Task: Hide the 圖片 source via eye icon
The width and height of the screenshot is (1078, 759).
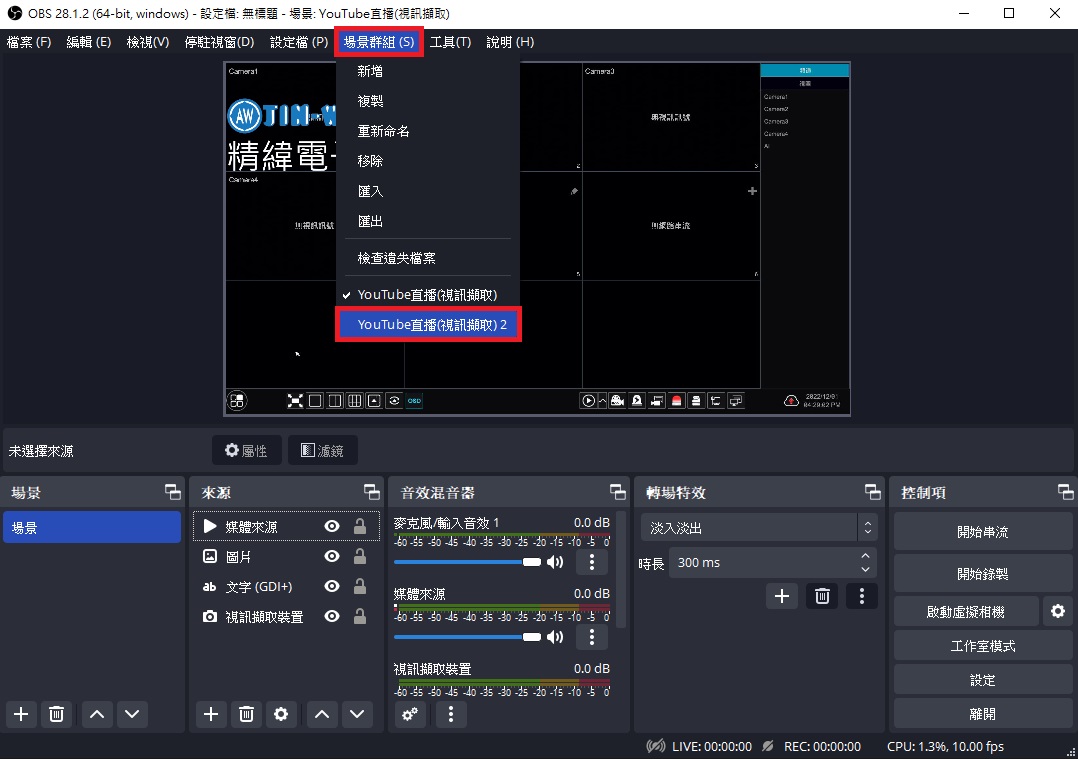Action: click(x=332, y=556)
